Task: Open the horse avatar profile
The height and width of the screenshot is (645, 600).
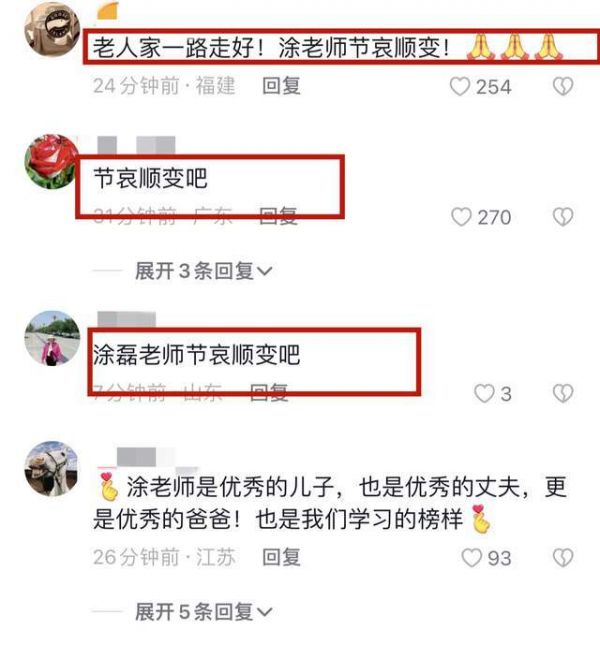Action: click(52, 469)
